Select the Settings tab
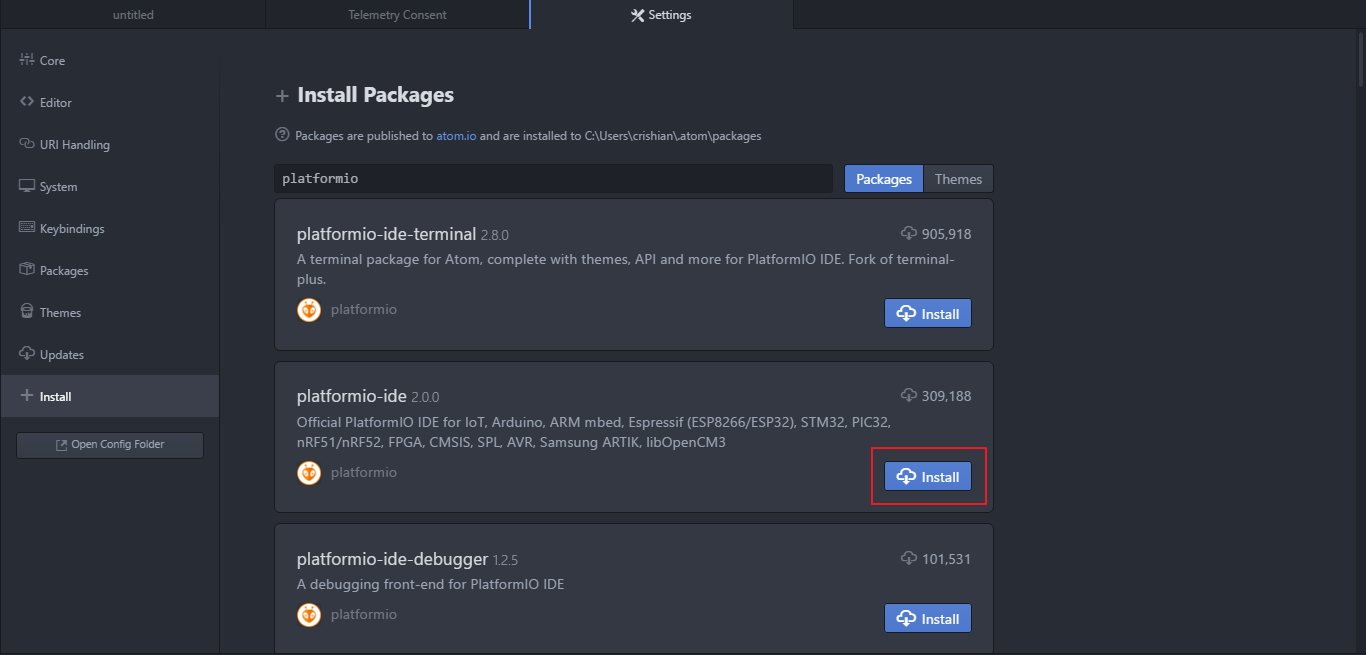The image size is (1366, 655). (661, 15)
